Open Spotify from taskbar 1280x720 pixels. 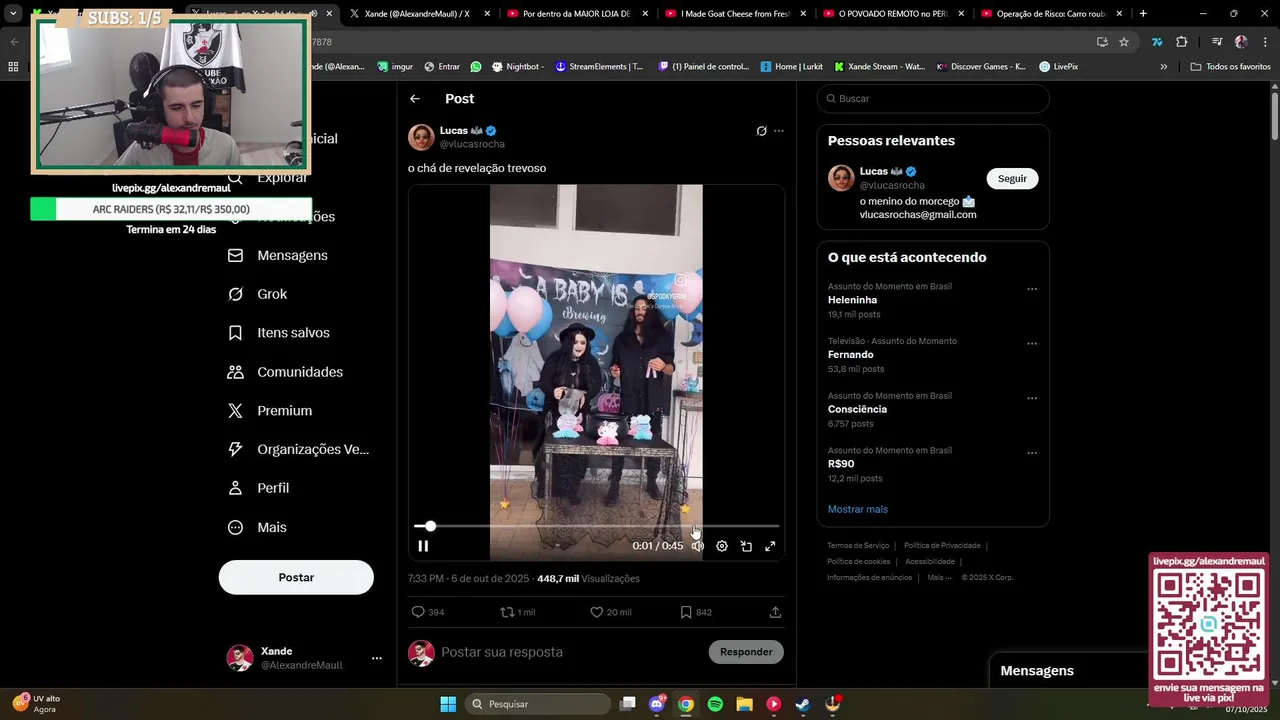coord(715,704)
